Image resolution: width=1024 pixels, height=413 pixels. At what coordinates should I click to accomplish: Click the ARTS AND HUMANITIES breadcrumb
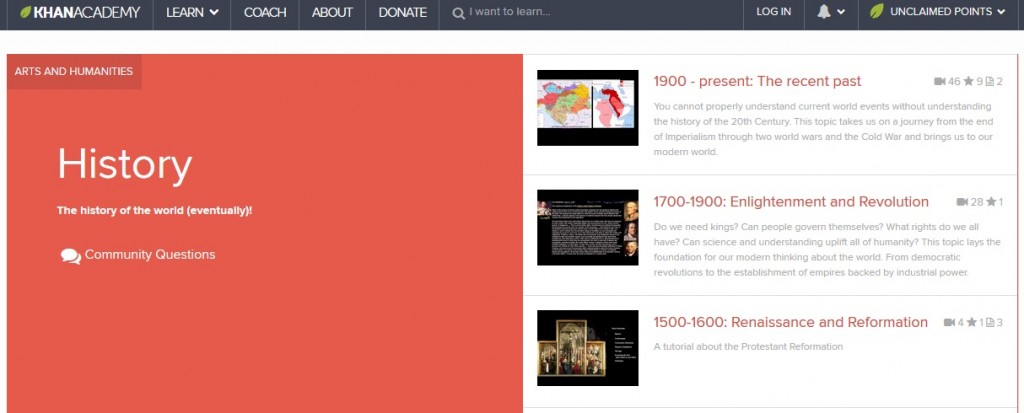click(74, 71)
